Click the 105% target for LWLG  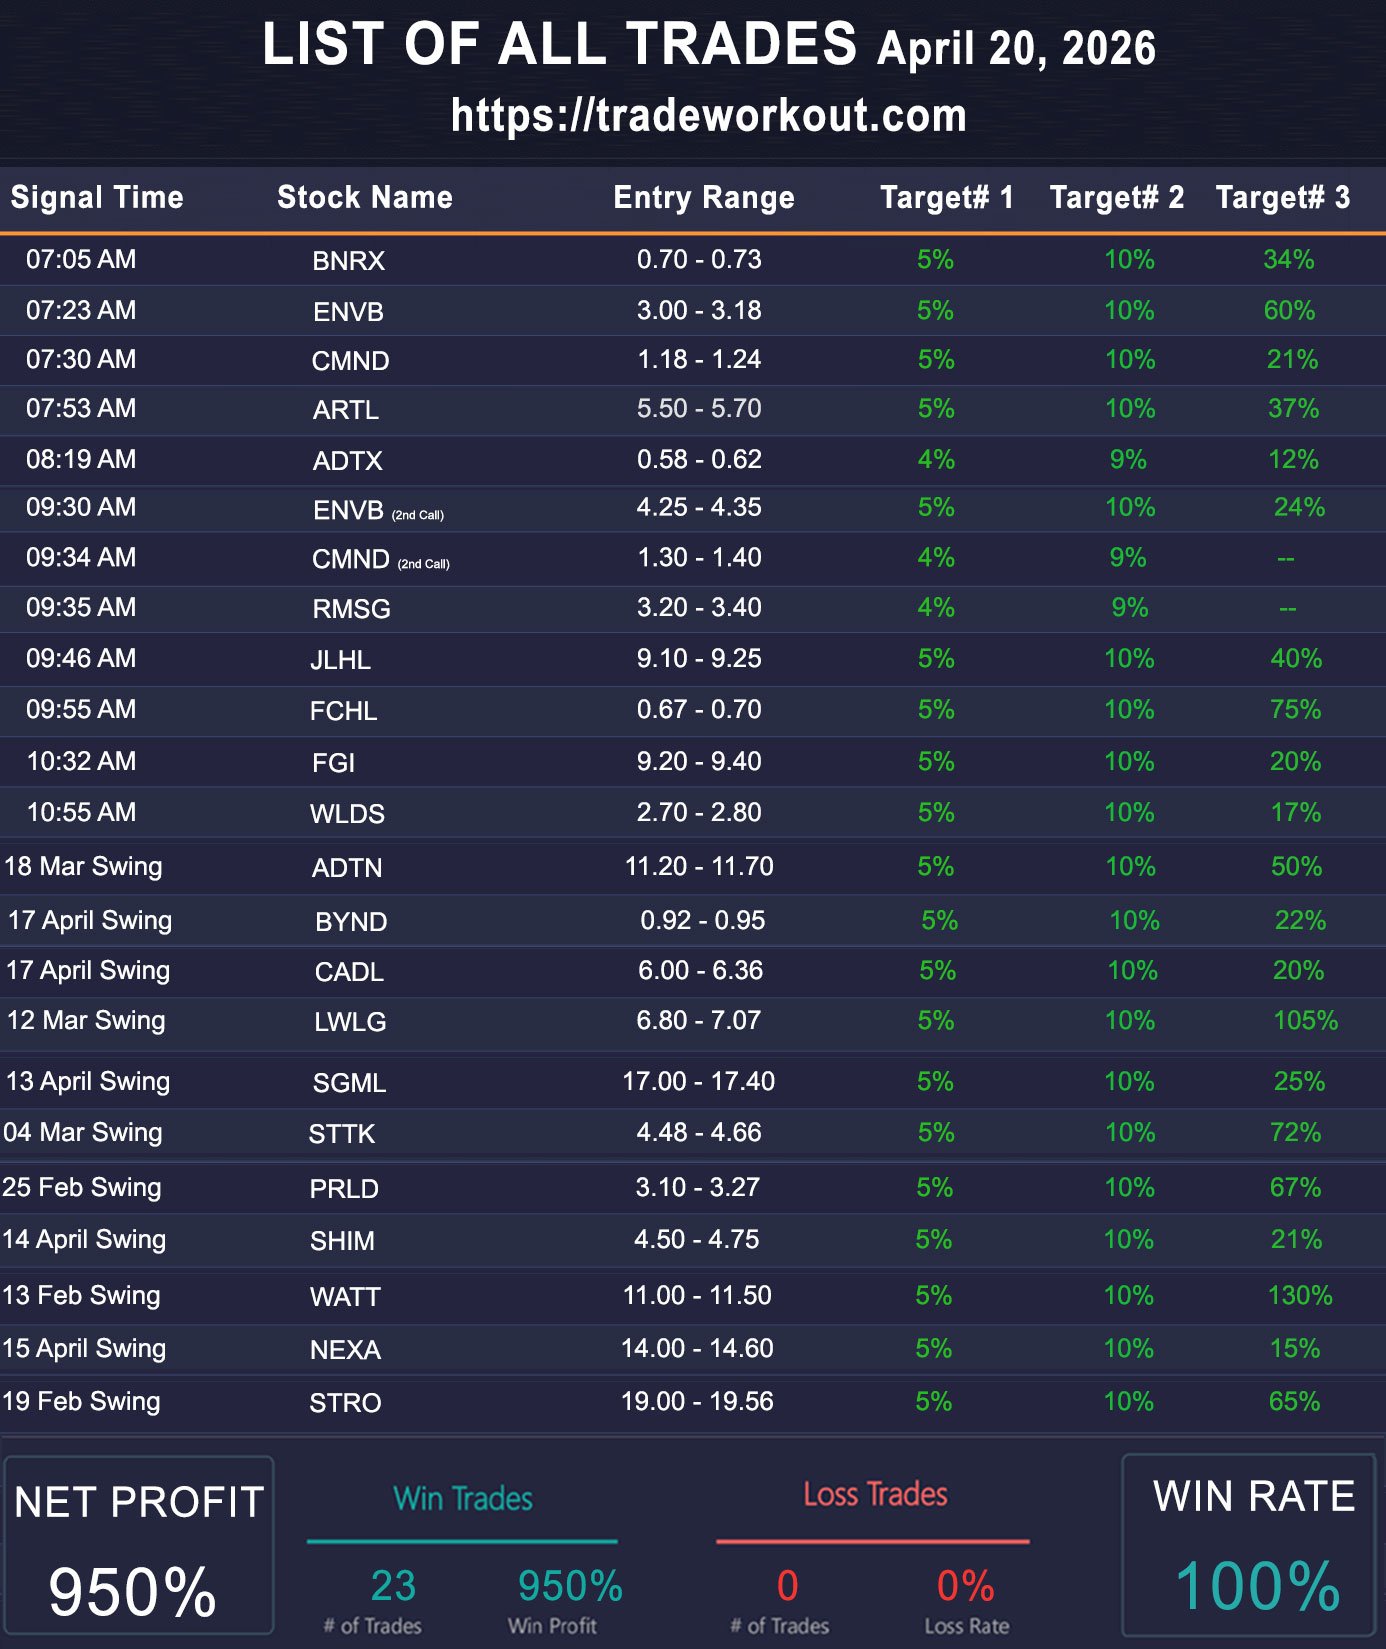click(x=1305, y=1021)
